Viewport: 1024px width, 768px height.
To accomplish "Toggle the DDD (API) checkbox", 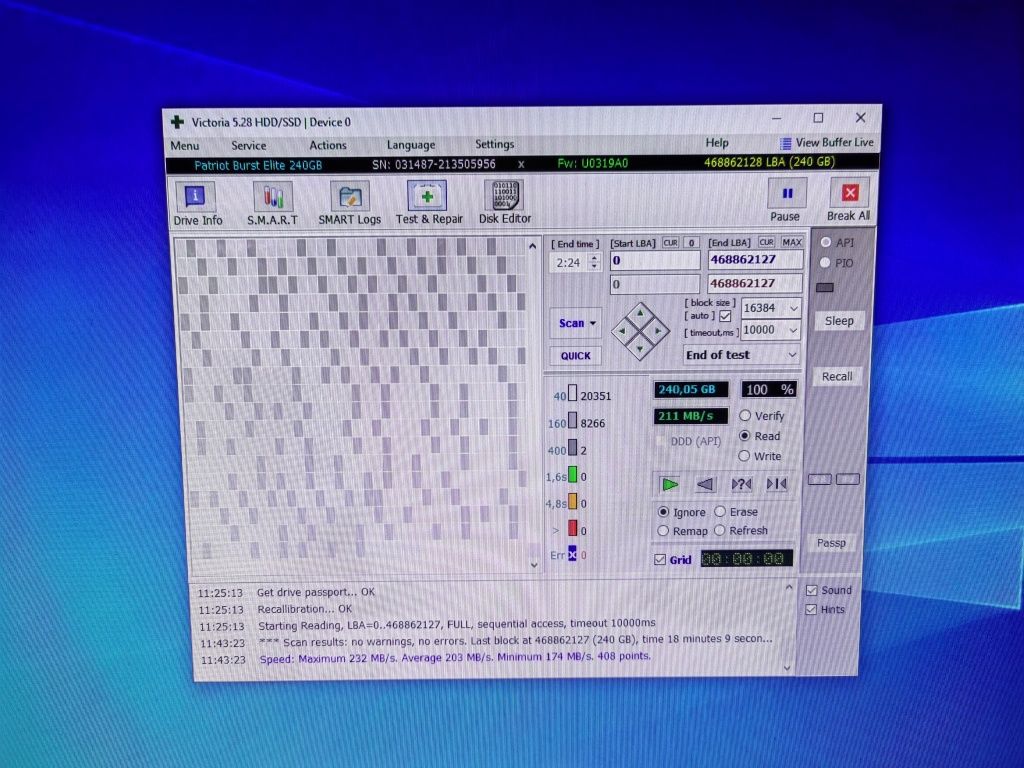I will point(662,442).
